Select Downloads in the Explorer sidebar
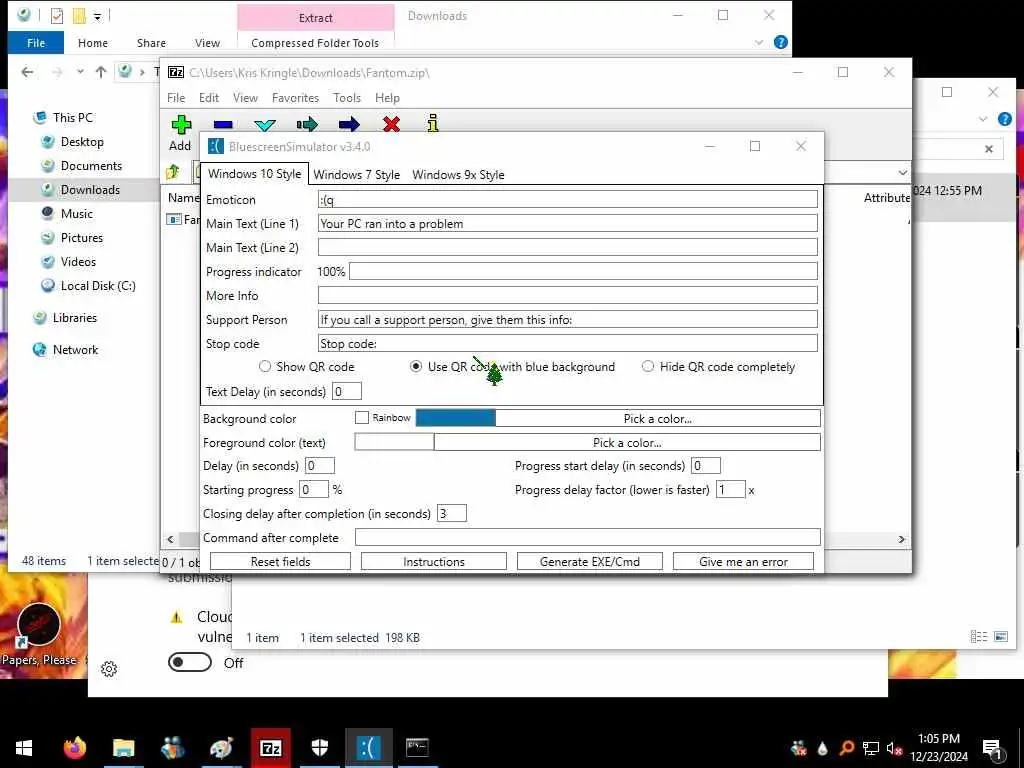Image resolution: width=1024 pixels, height=768 pixels. point(90,189)
